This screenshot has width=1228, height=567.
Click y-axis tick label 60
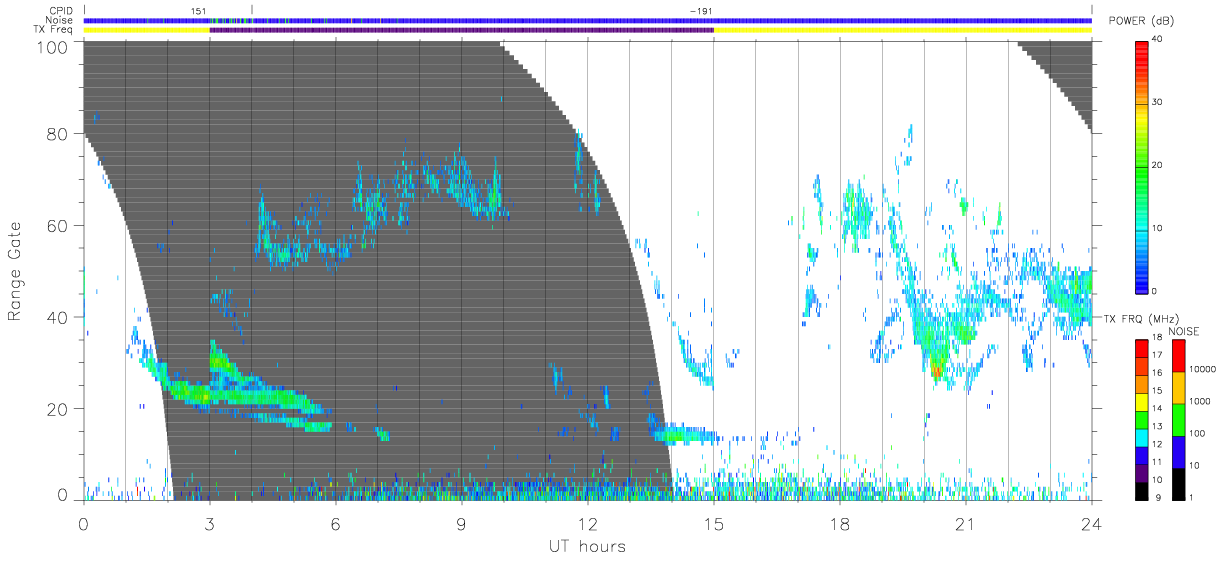(x=58, y=225)
